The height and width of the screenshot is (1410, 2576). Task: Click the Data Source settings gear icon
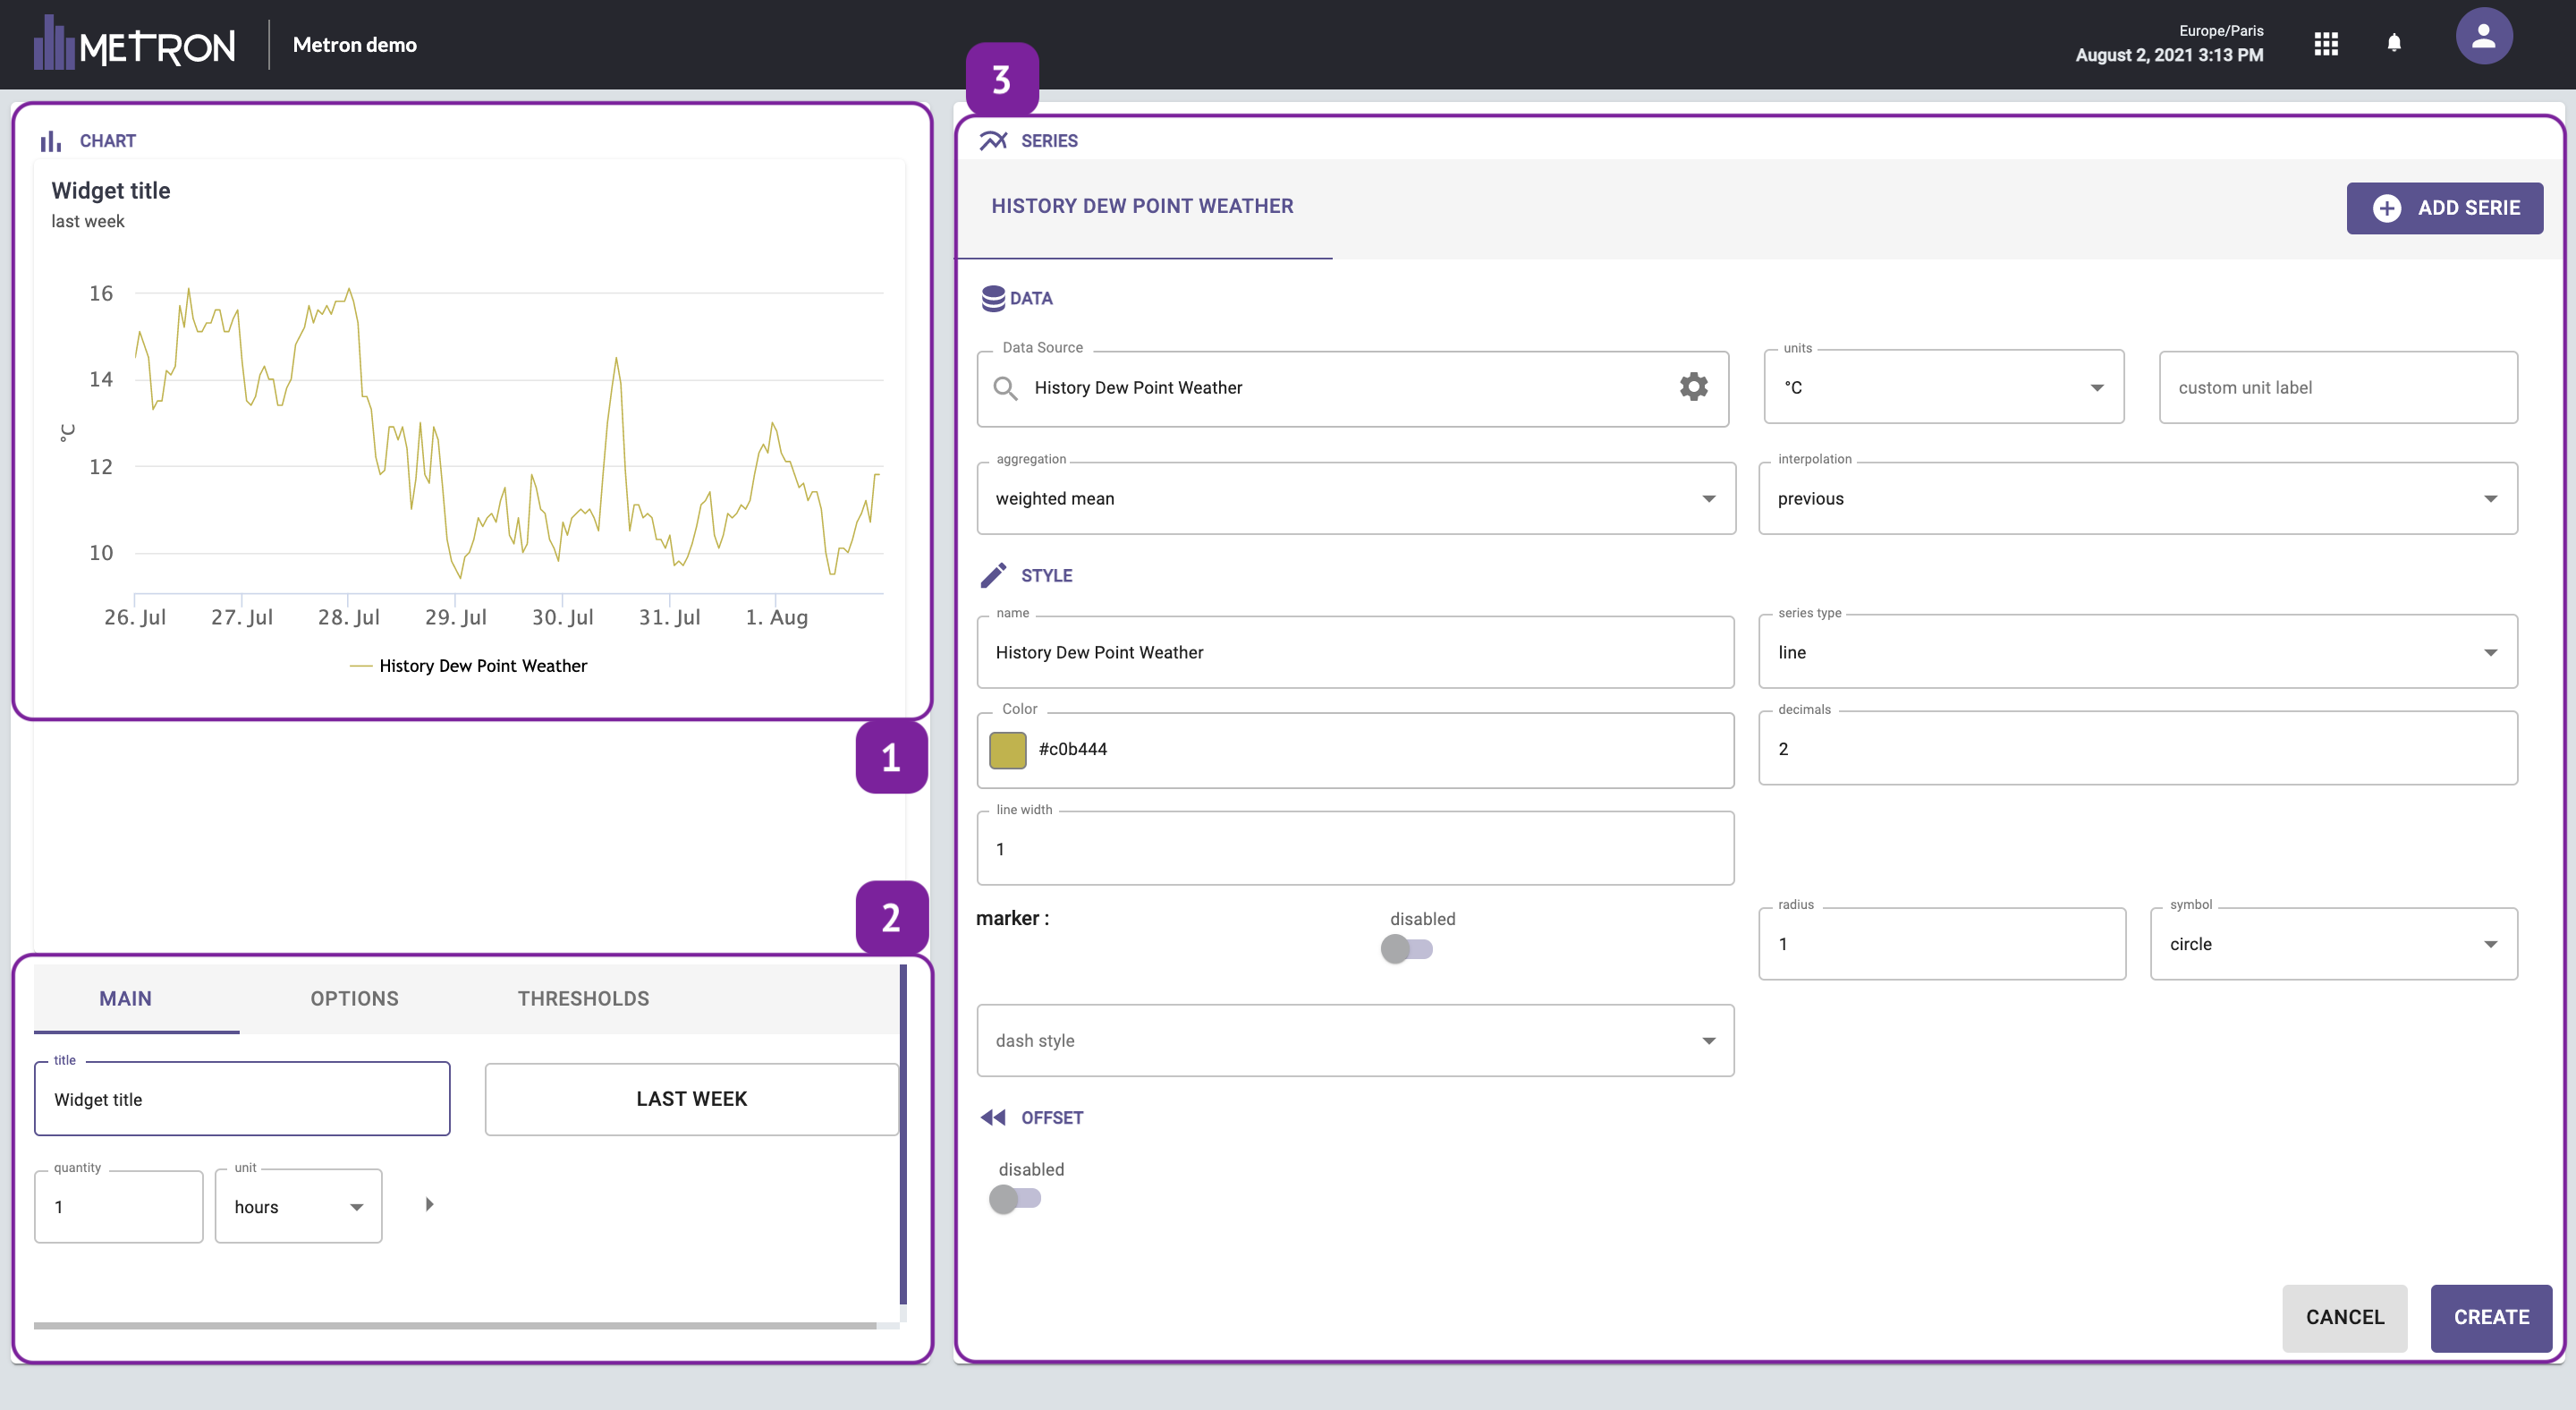click(x=1693, y=387)
